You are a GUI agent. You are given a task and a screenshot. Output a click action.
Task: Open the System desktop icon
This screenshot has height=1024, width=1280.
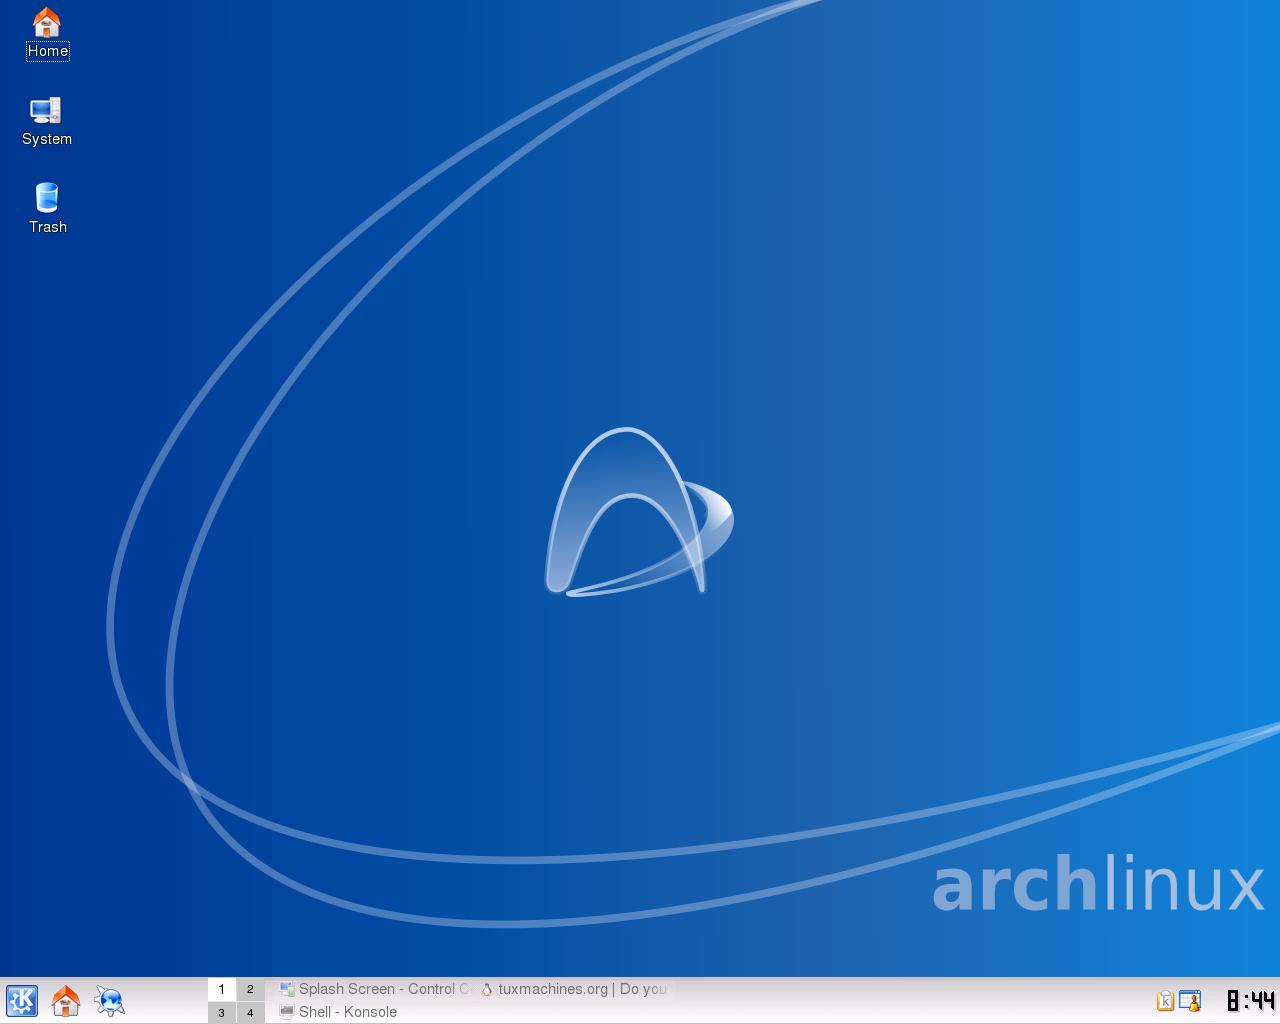[x=47, y=121]
